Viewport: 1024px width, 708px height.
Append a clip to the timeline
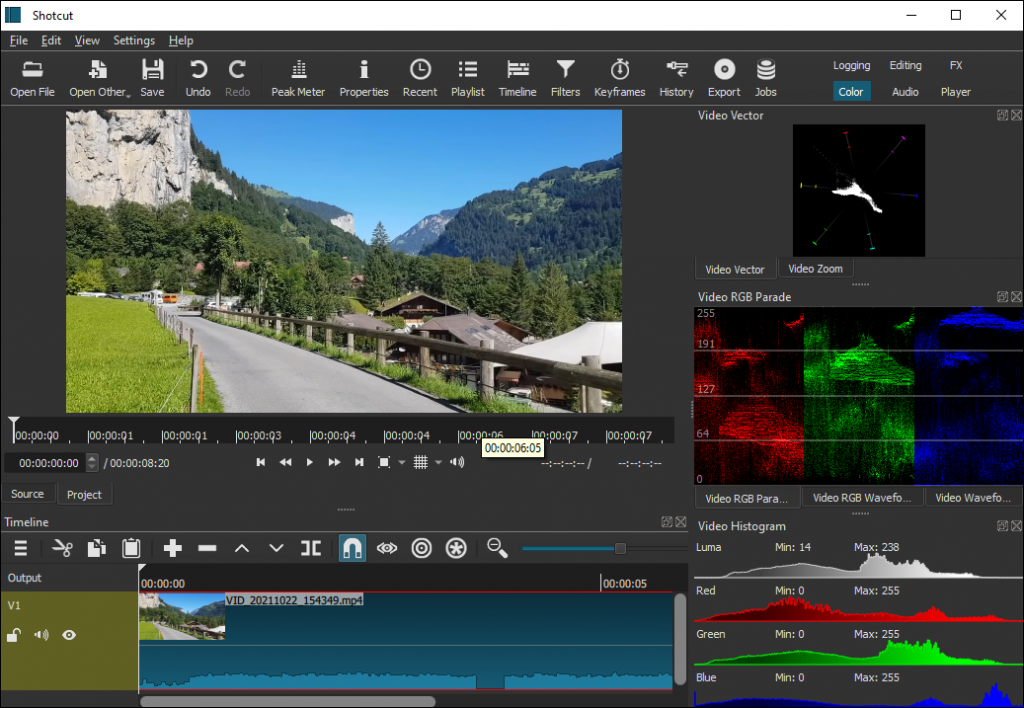pyautogui.click(x=171, y=547)
